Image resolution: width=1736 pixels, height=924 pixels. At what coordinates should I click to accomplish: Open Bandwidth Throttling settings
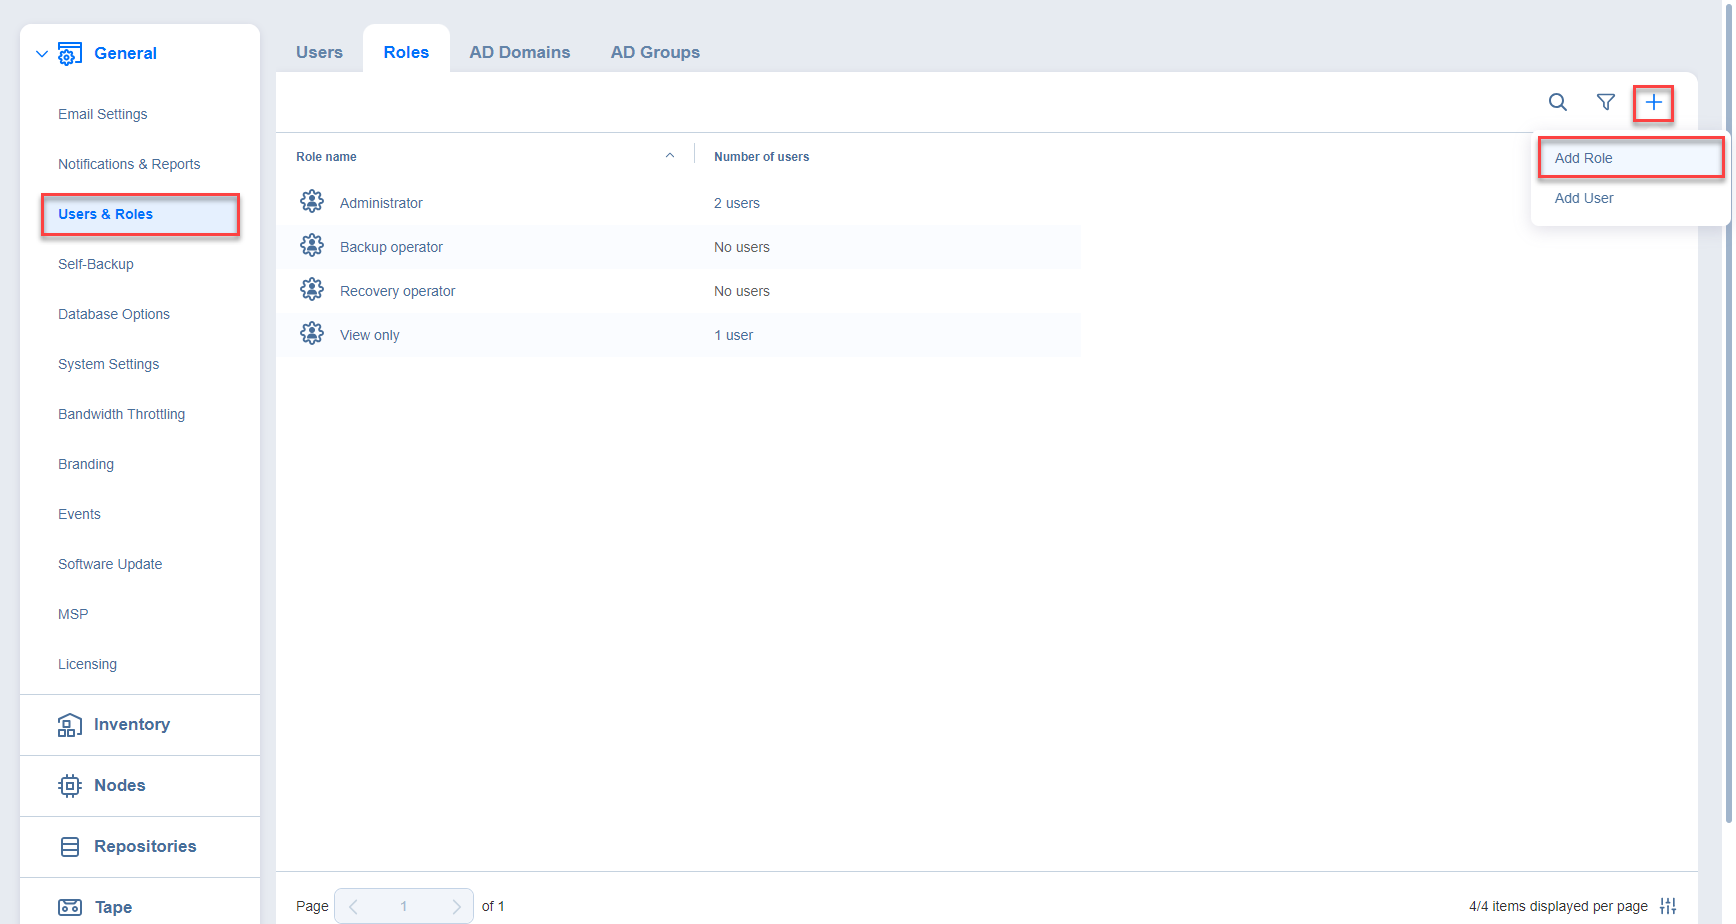tap(121, 414)
